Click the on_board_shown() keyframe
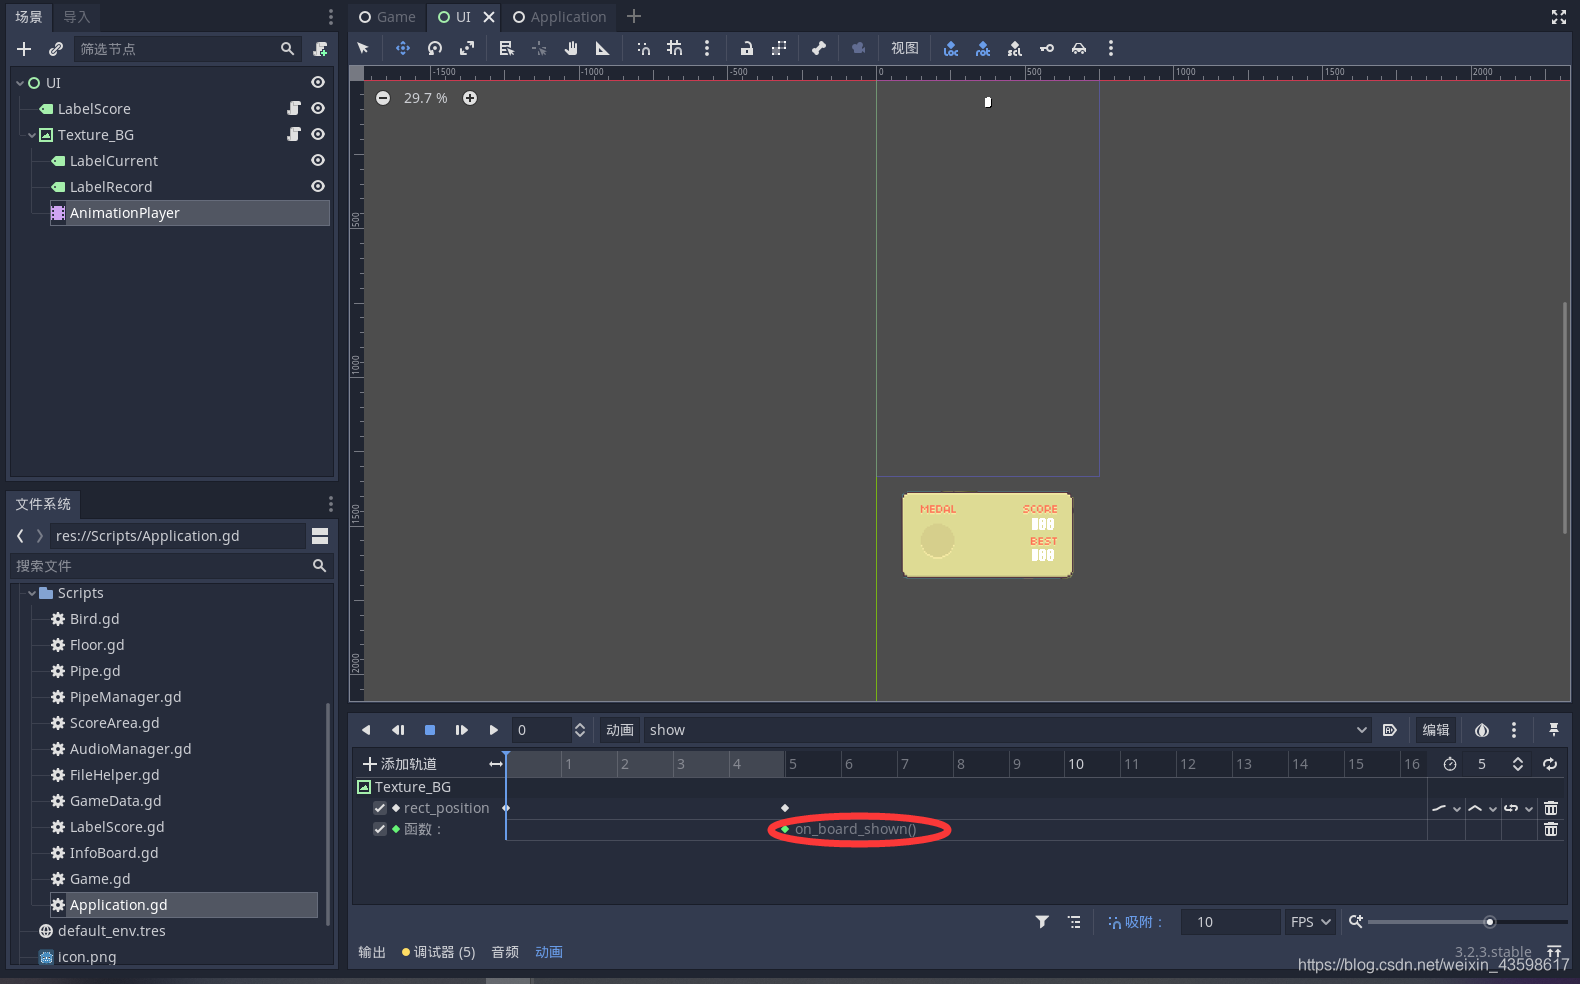This screenshot has height=984, width=1580. point(785,829)
